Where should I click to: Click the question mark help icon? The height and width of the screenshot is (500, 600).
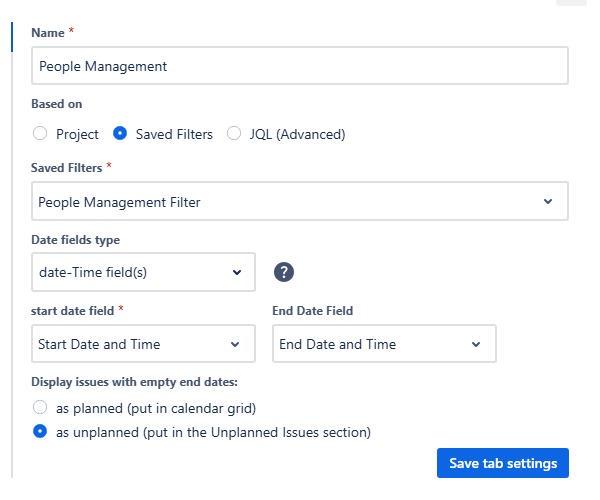point(285,272)
